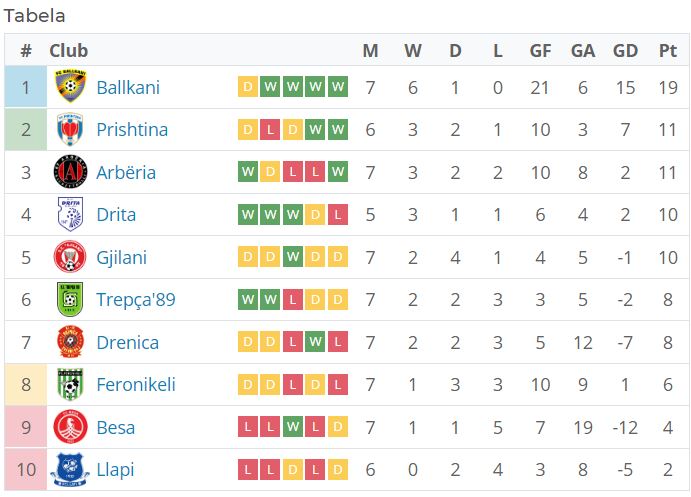
Task: Click the Besa red club badge
Action: pyautogui.click(x=70, y=427)
